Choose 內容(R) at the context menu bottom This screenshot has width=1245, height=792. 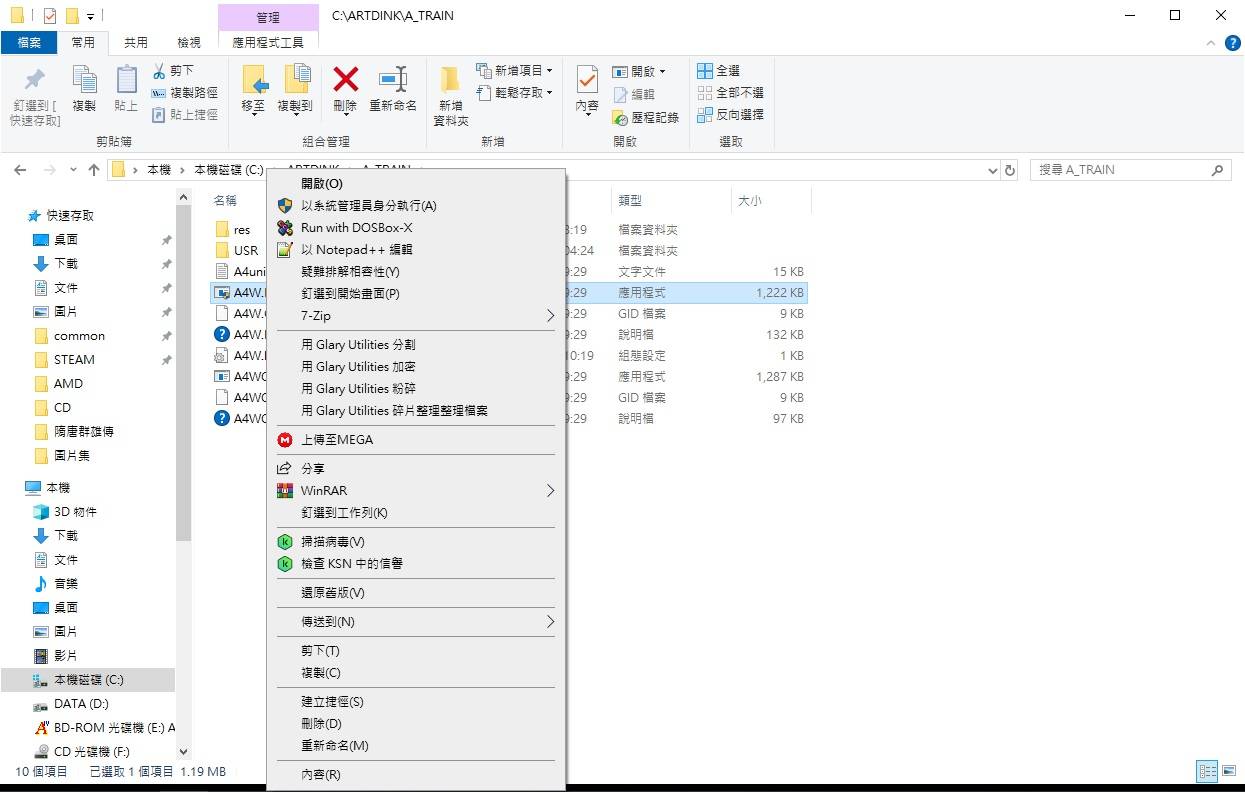tap(416, 775)
